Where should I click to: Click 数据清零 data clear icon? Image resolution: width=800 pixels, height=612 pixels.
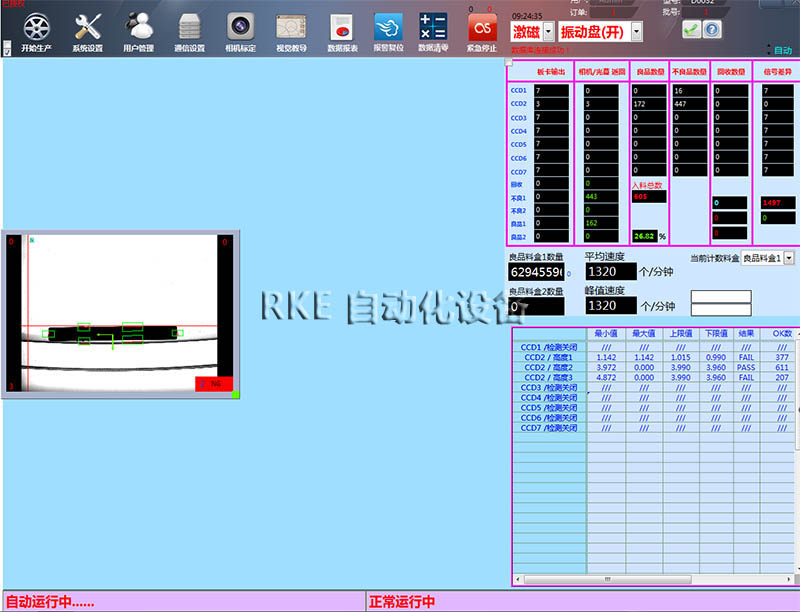[x=433, y=30]
